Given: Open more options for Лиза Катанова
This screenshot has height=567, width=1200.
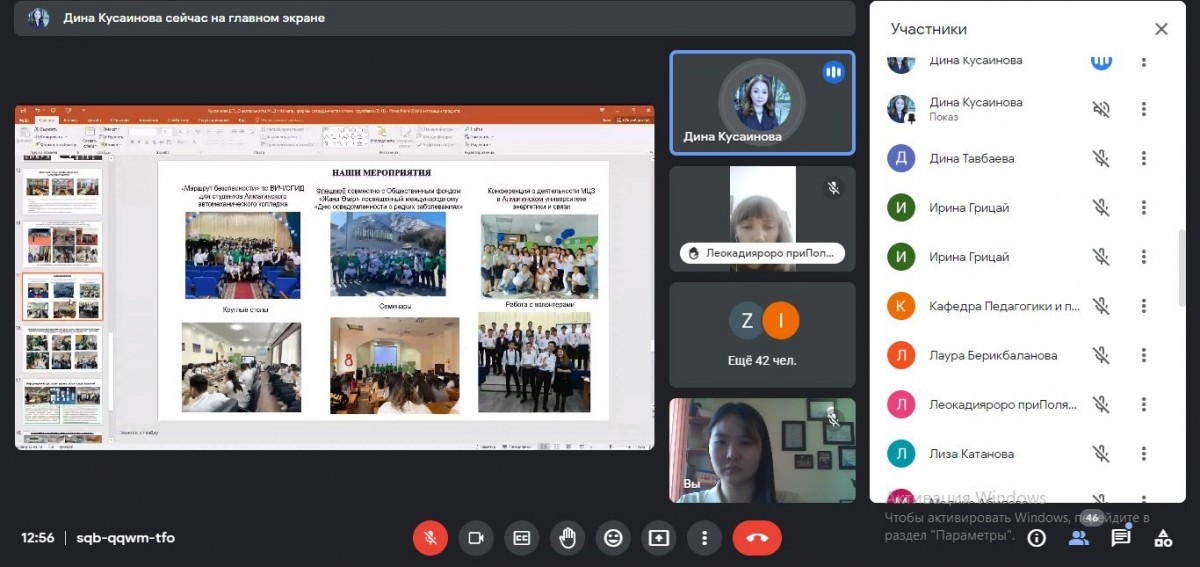Looking at the screenshot, I should [x=1144, y=454].
